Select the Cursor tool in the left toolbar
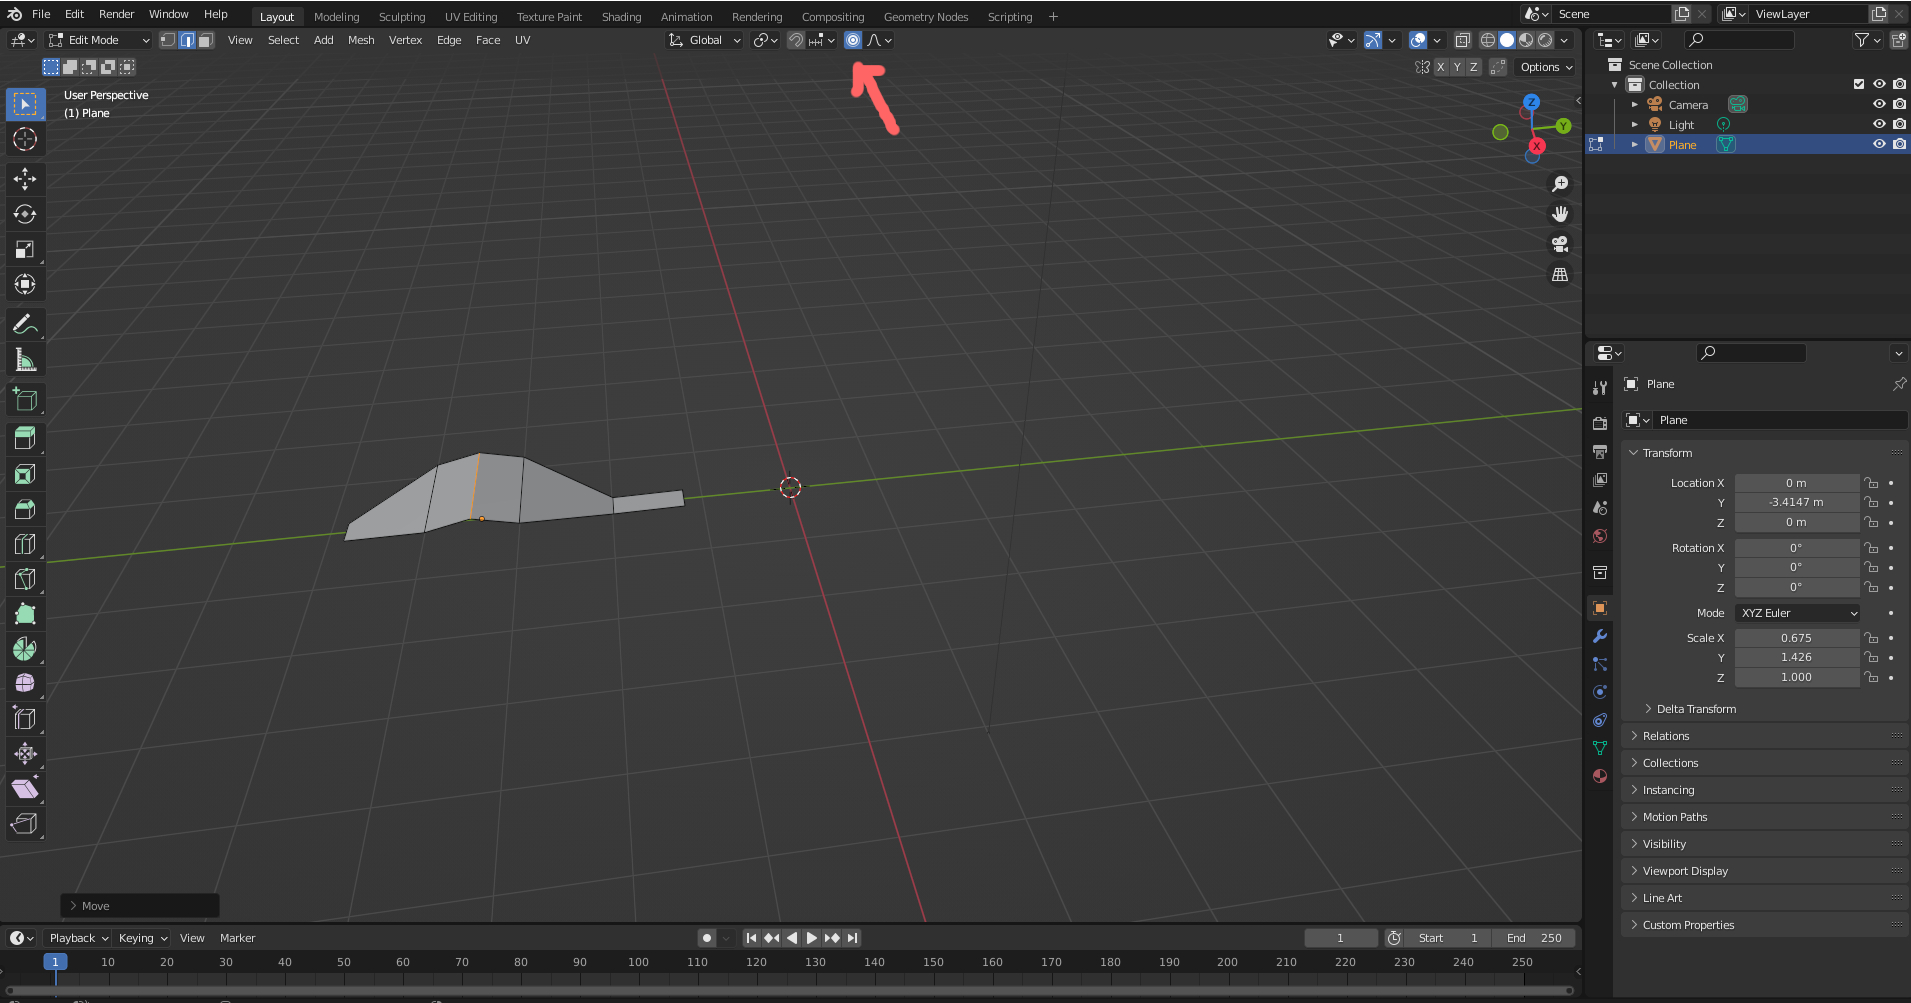Image resolution: width=1911 pixels, height=1003 pixels. tap(25, 139)
